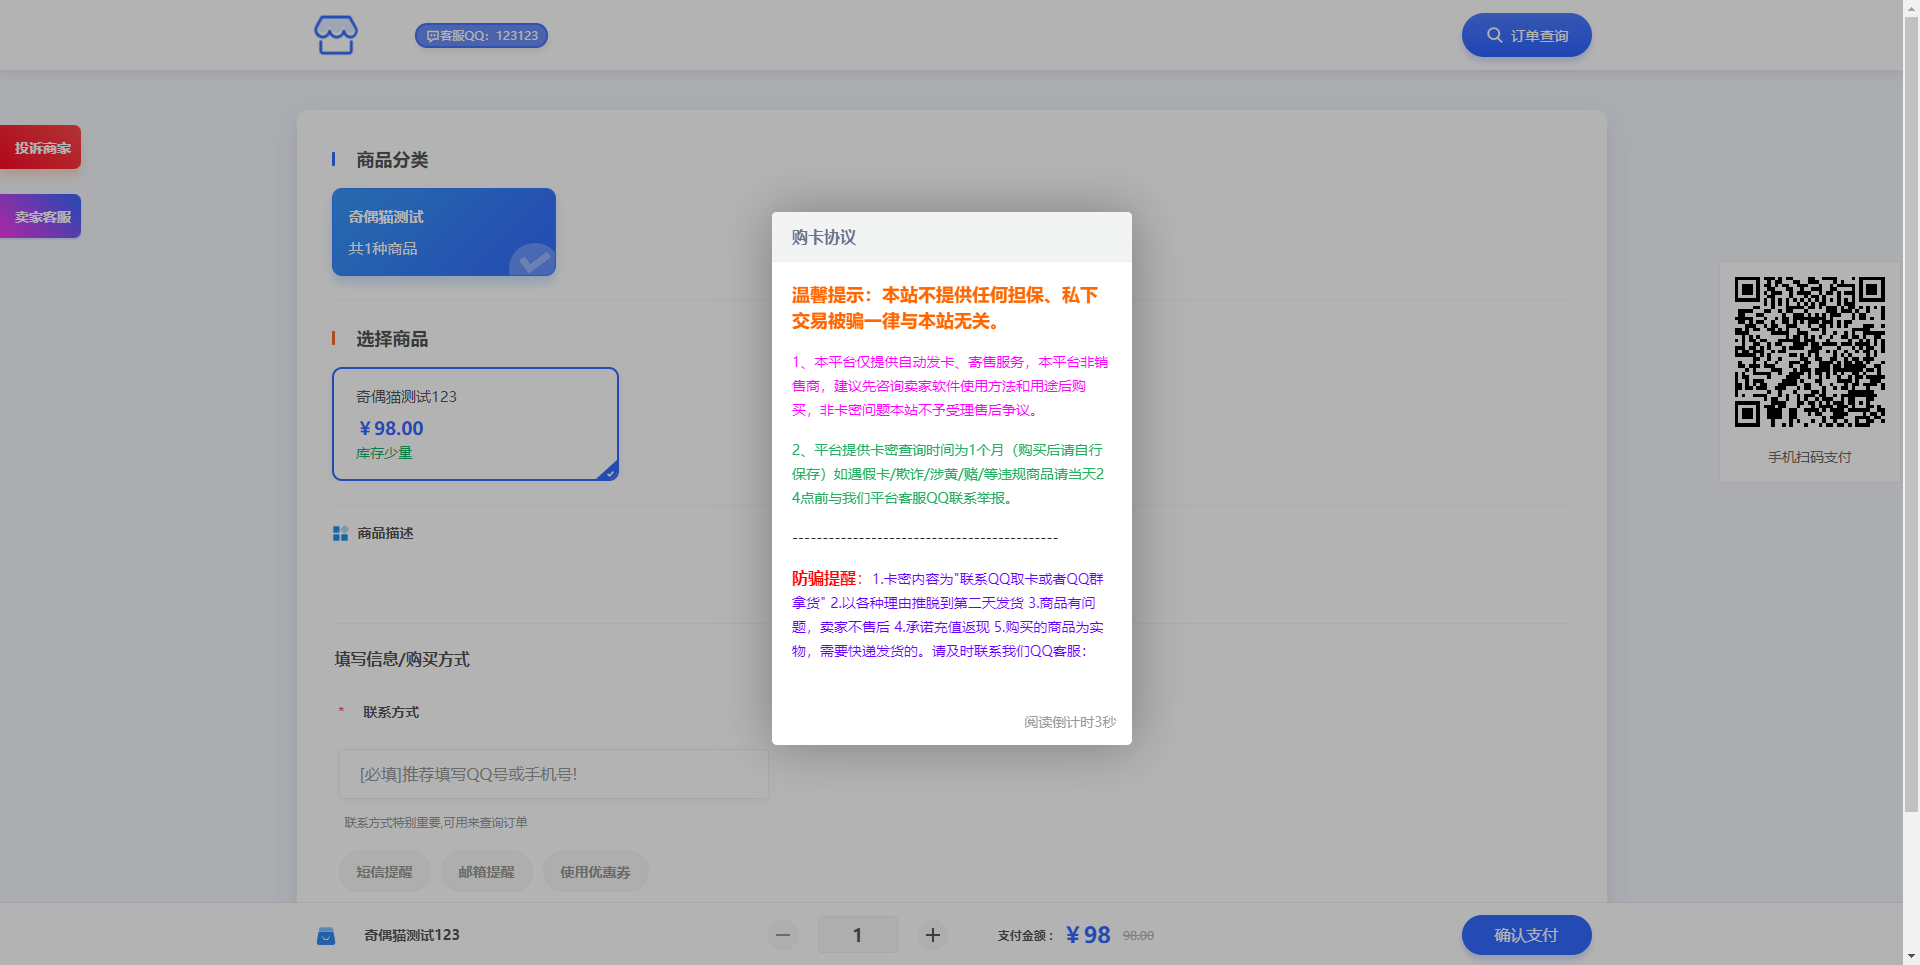Click the bottom bar product bag icon

[326, 936]
